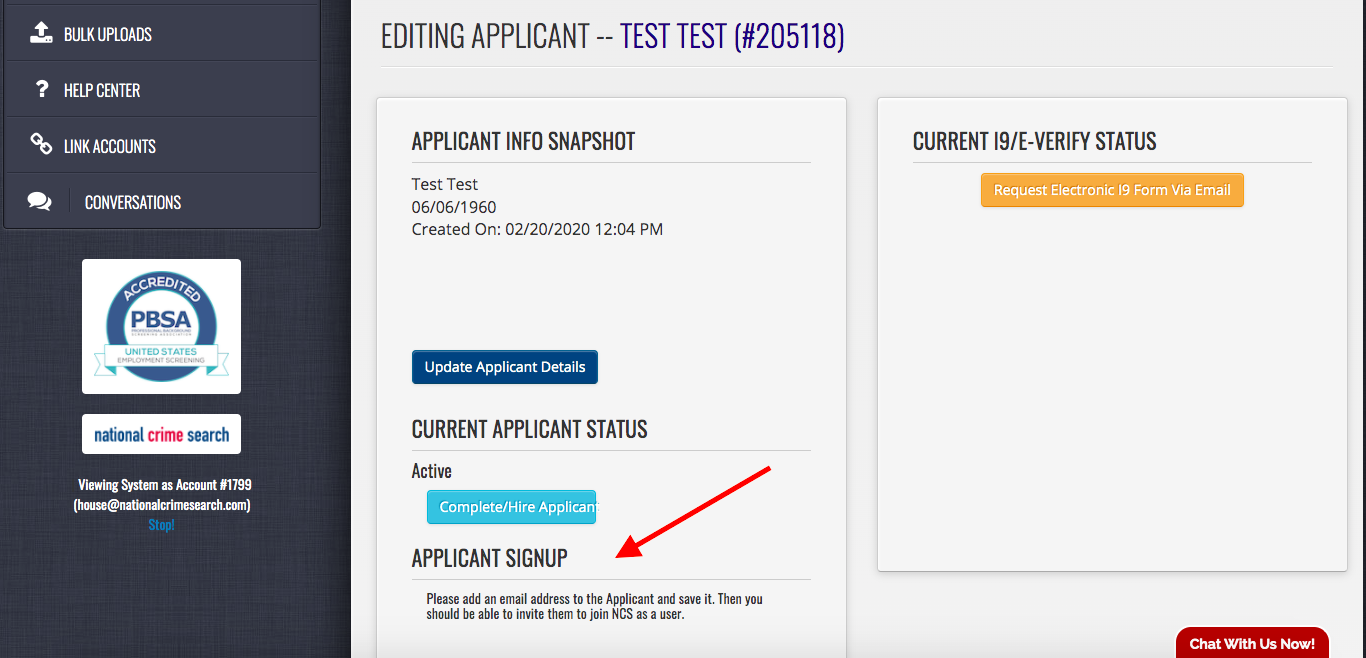
Task: Open the TEST TEST (#205118) applicant link
Action: (732, 36)
